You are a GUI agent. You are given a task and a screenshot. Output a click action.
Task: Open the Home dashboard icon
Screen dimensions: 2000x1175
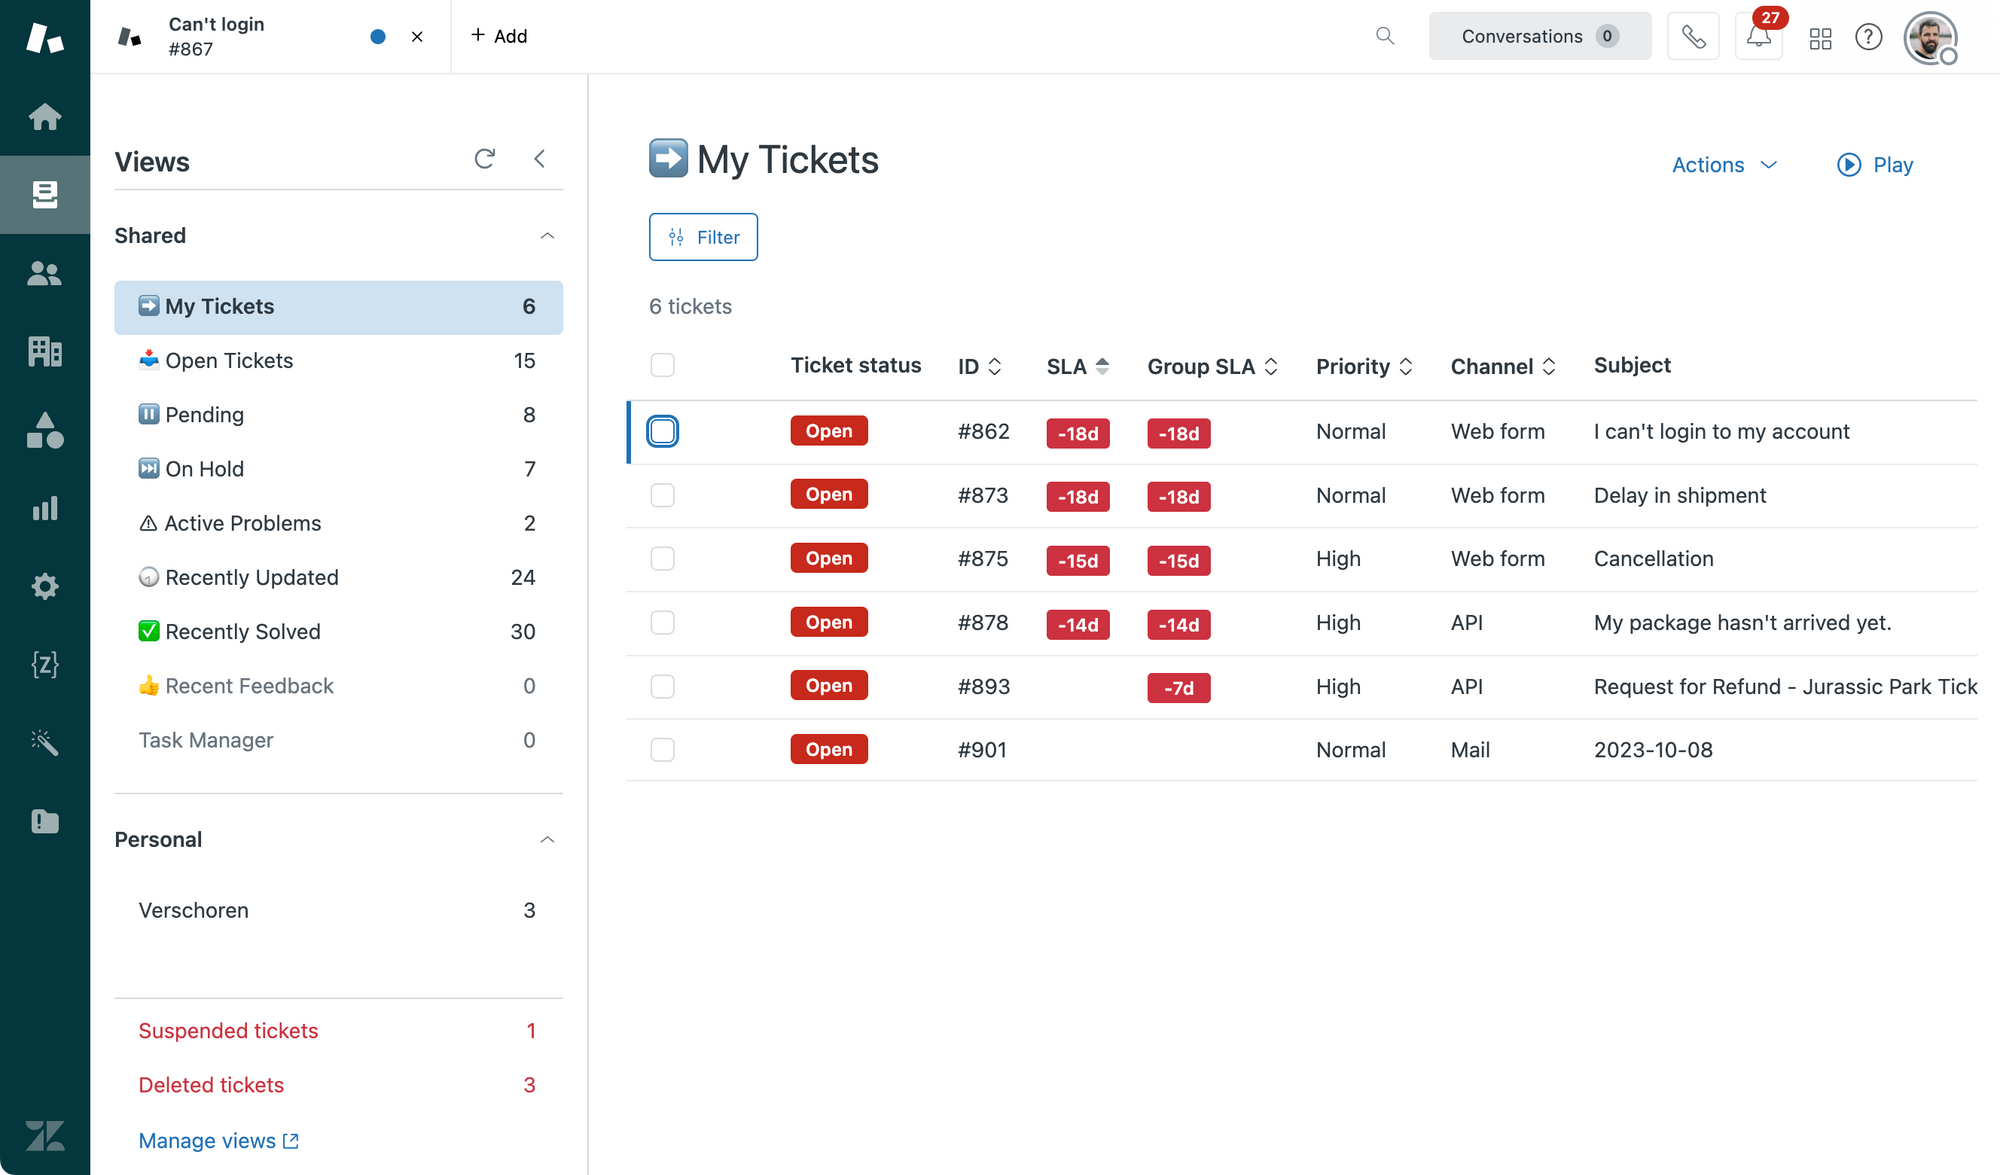point(44,117)
